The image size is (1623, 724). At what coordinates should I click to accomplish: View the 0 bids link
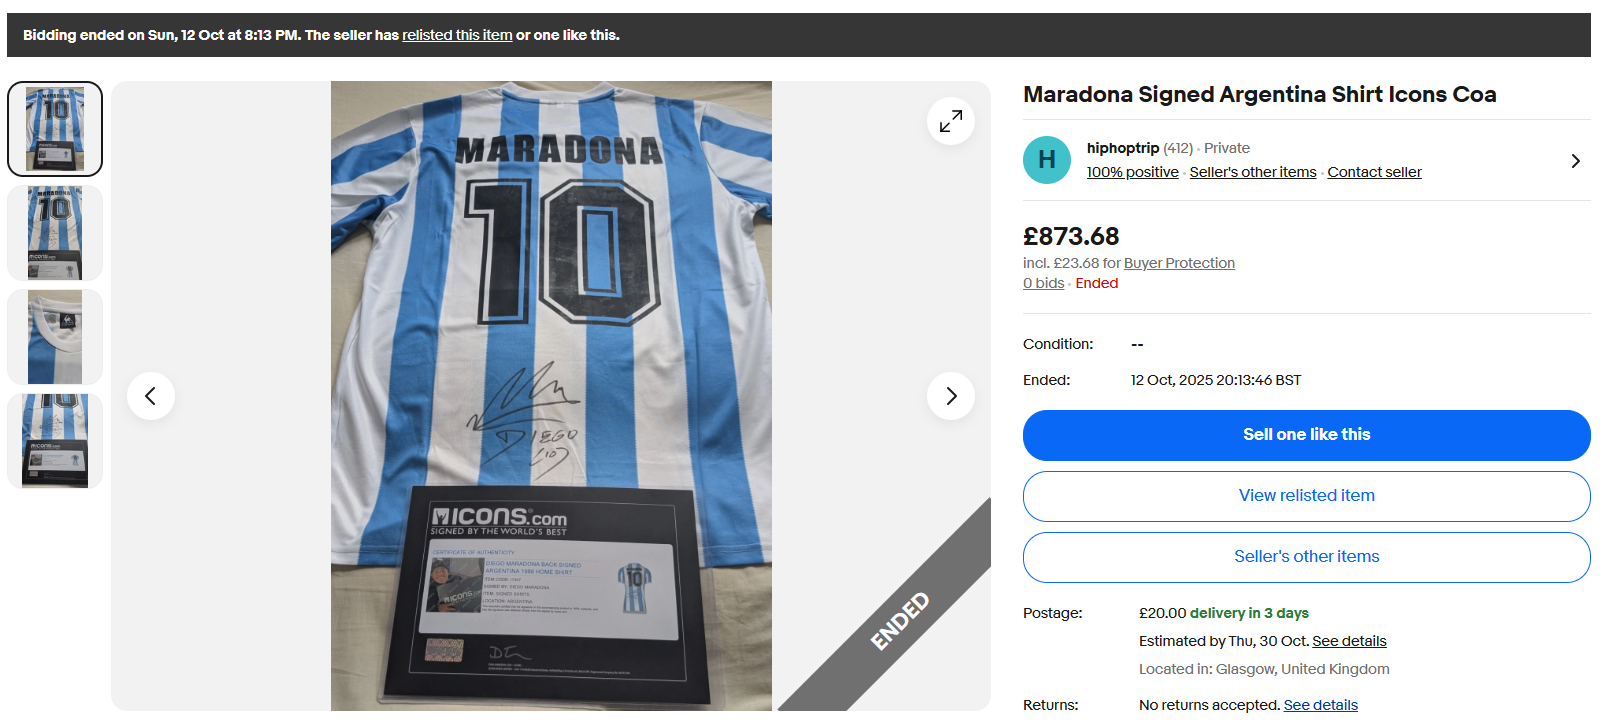coord(1043,283)
